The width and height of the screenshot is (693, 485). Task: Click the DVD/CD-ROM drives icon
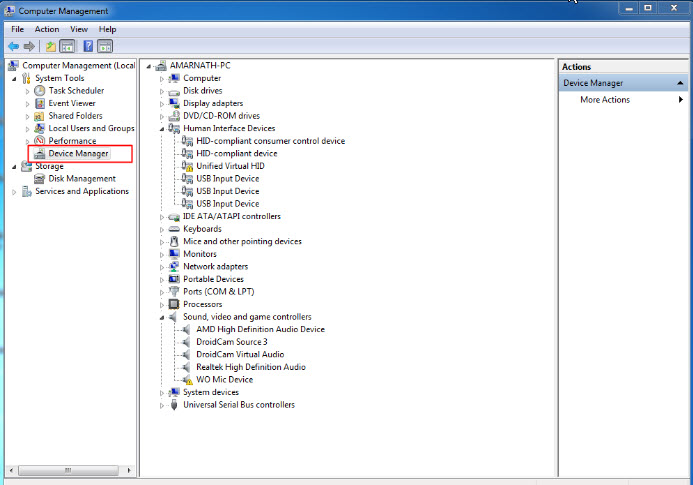[174, 116]
